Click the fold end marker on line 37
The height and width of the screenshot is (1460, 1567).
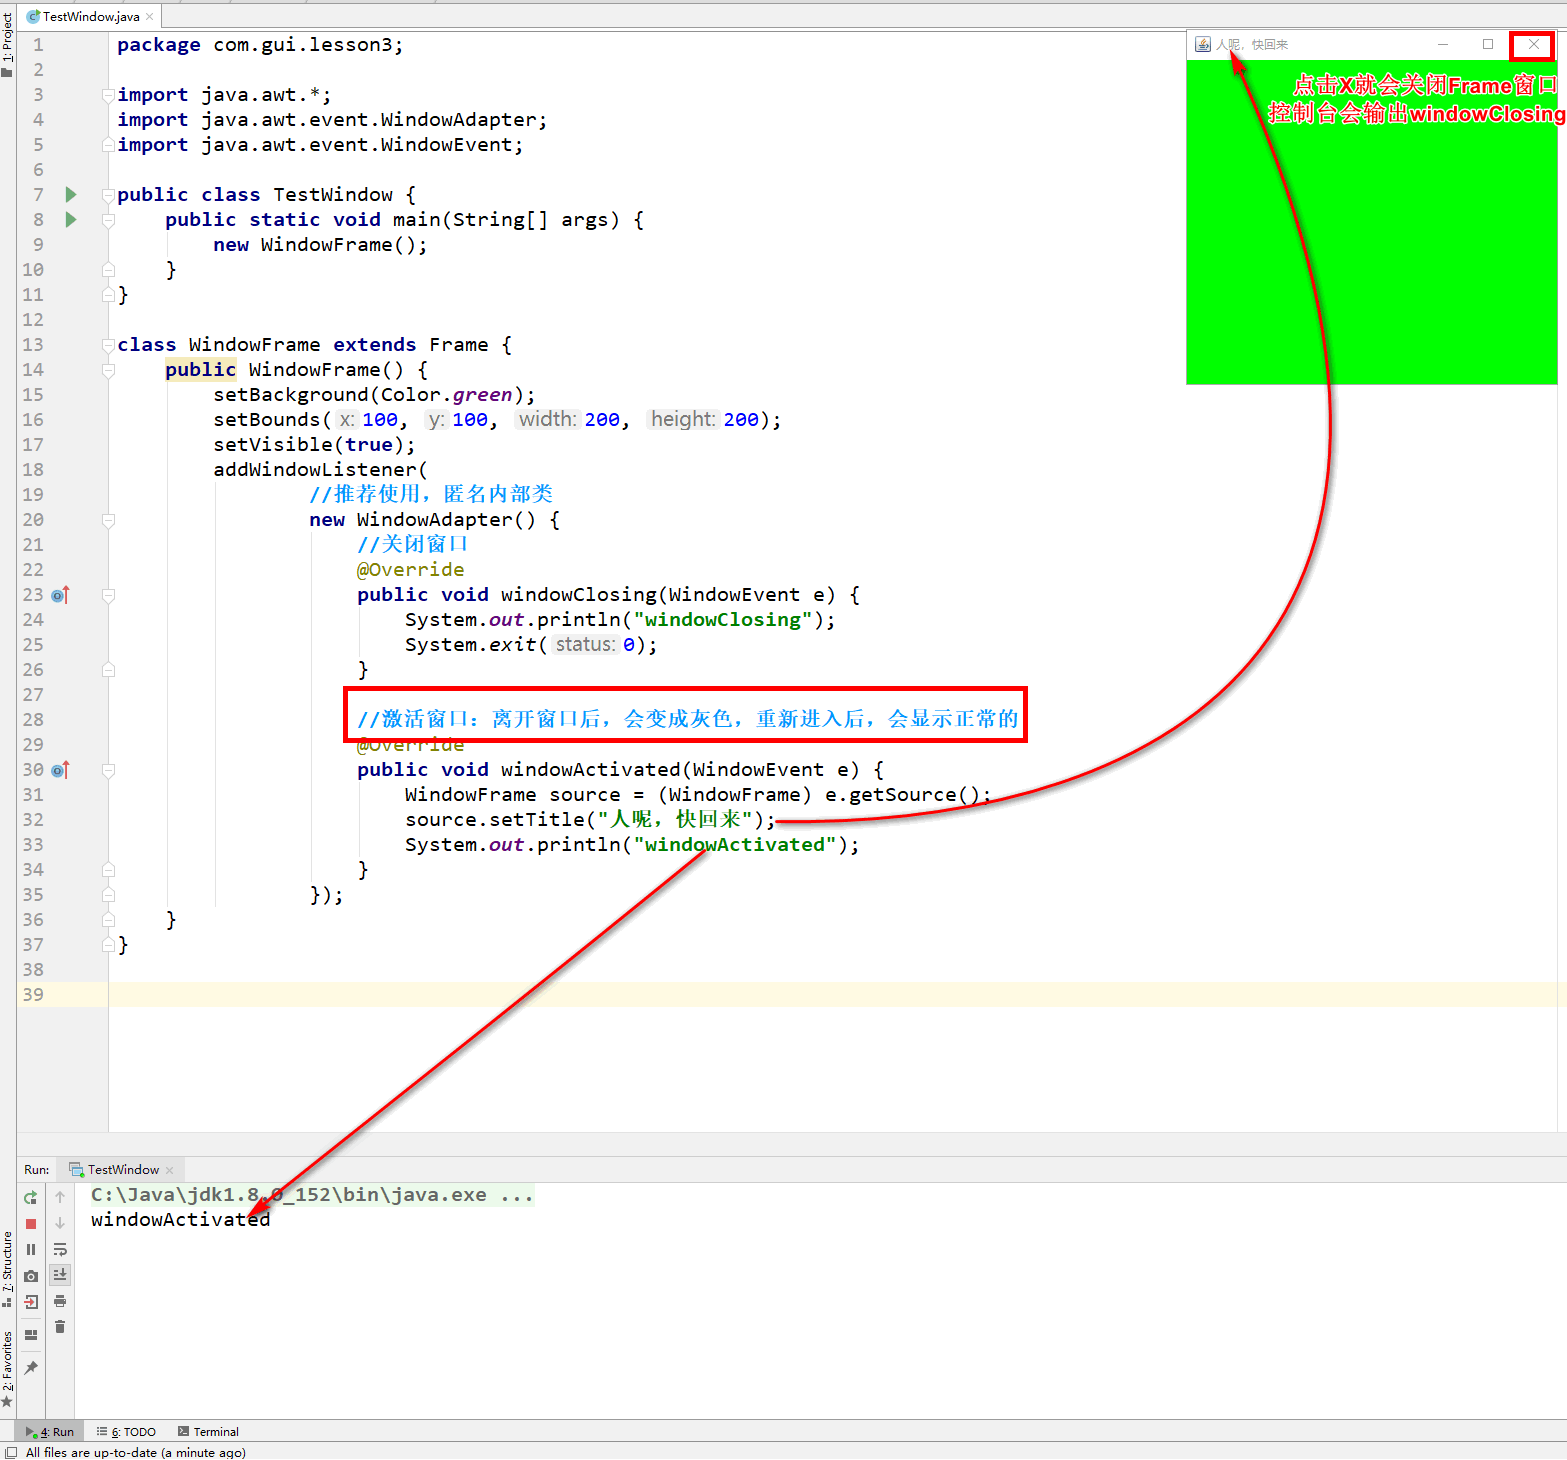(108, 944)
